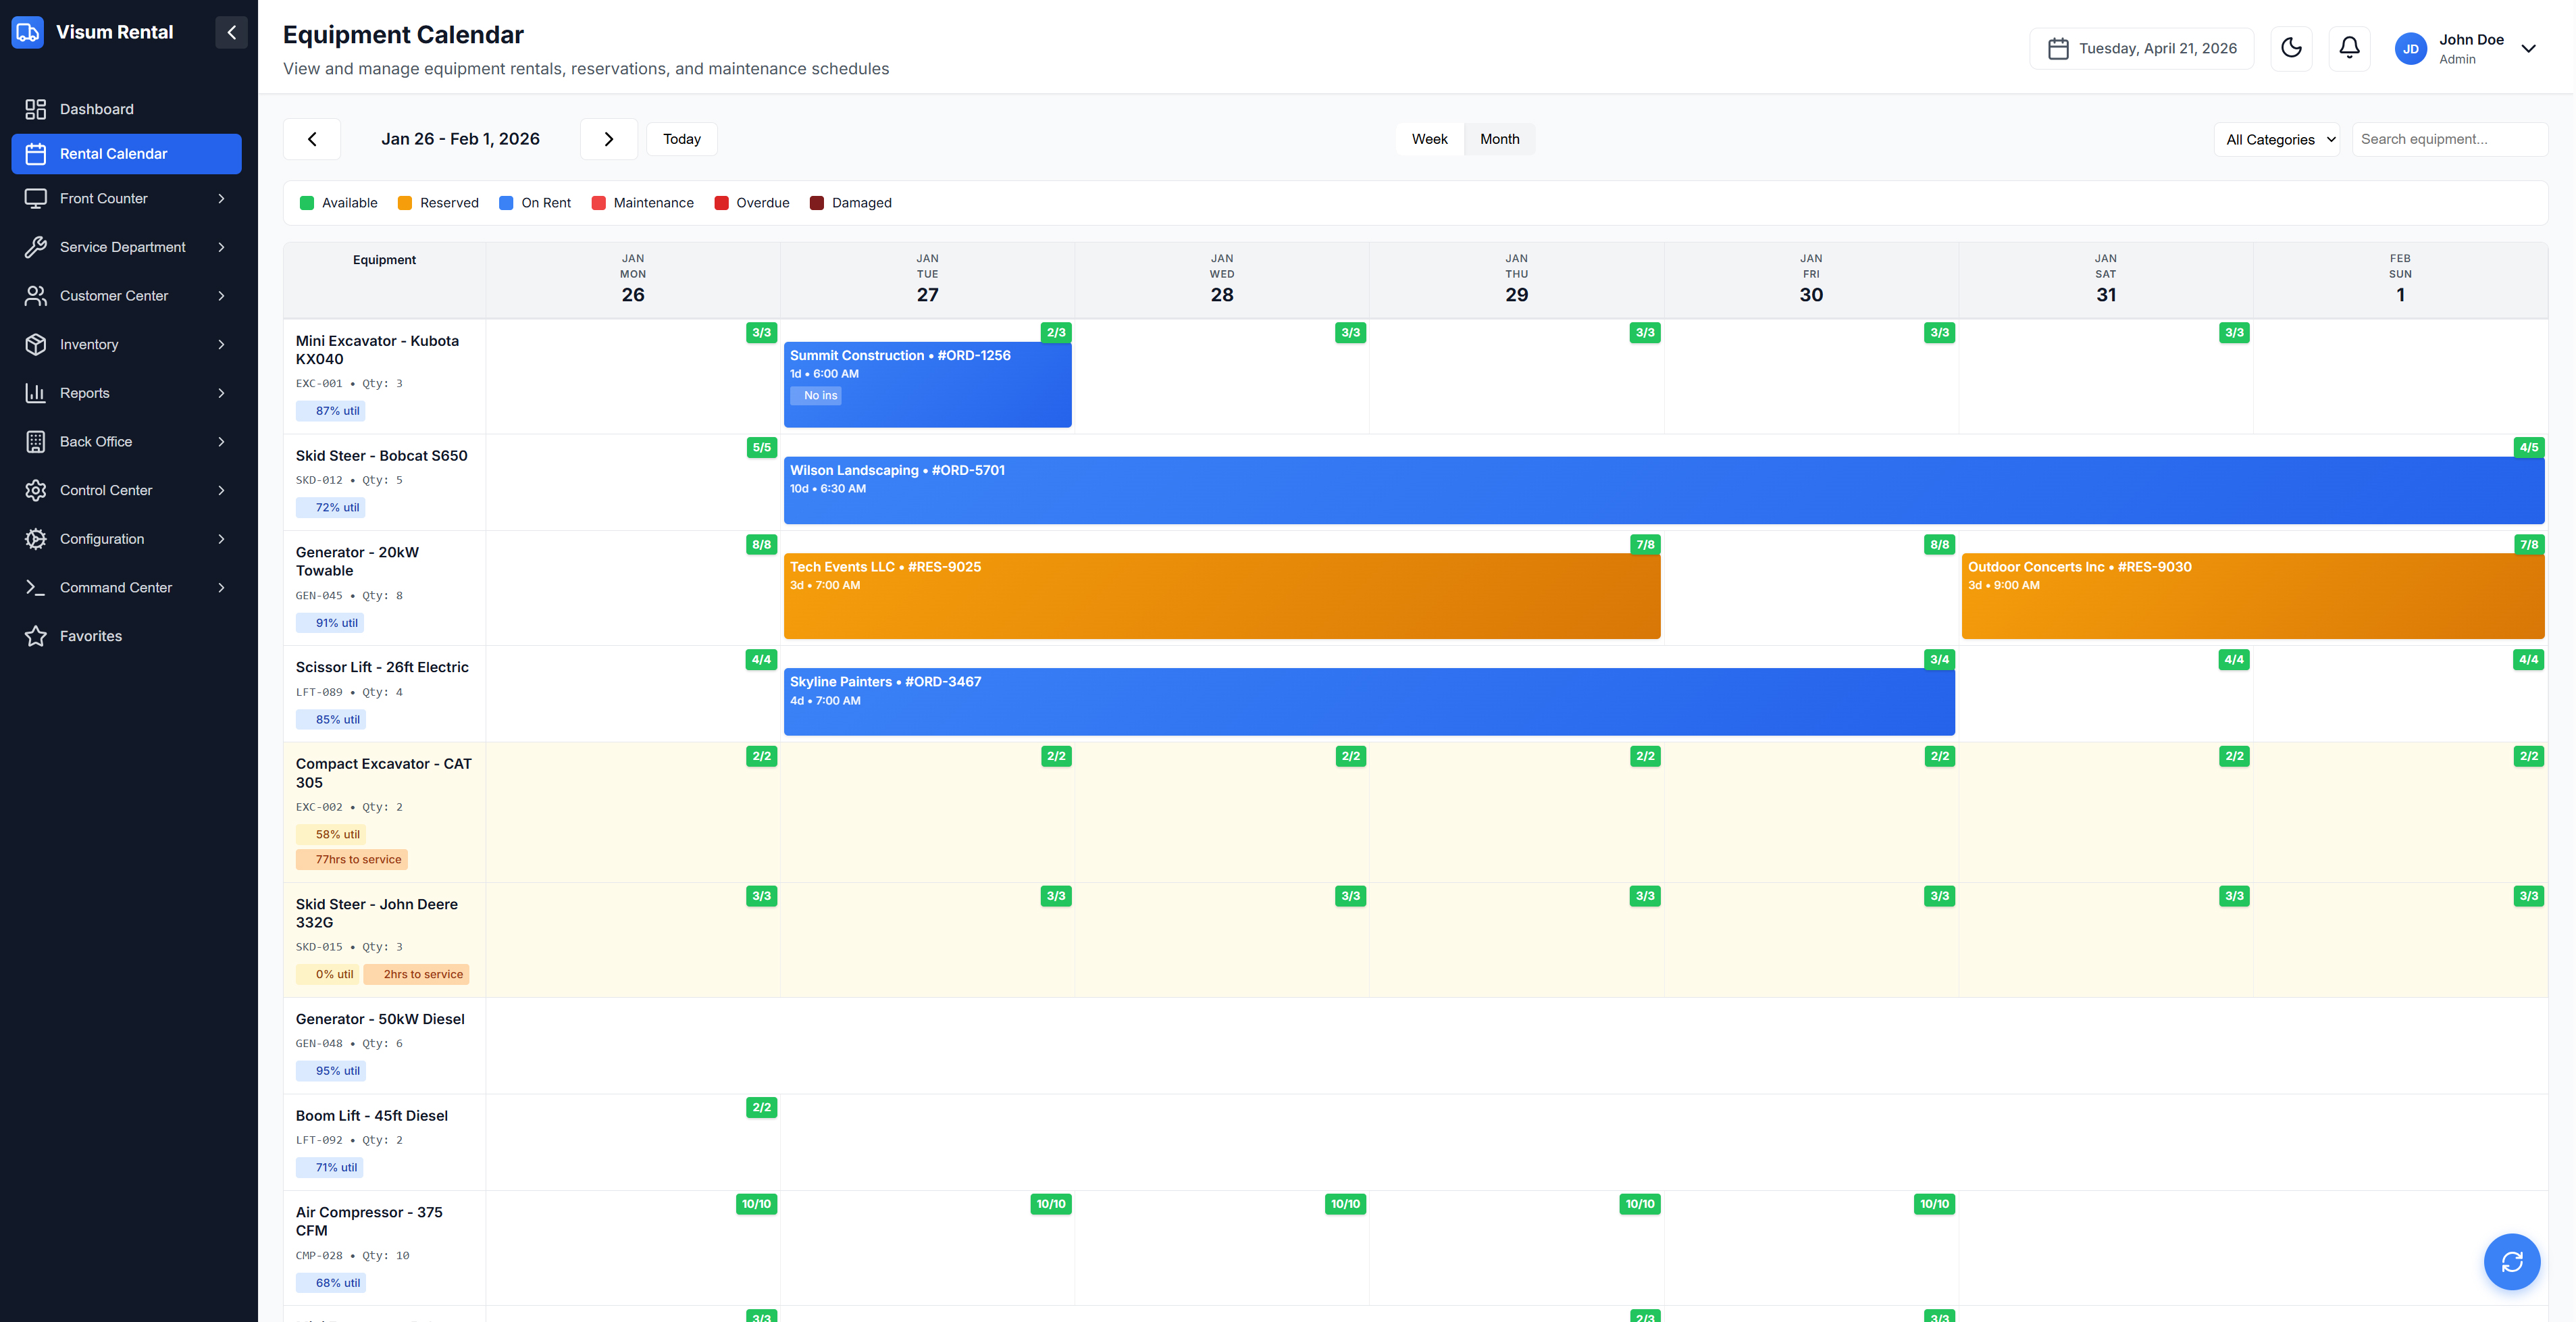Image resolution: width=2576 pixels, height=1322 pixels.
Task: Toggle dark mode with the moon icon
Action: click(2291, 48)
